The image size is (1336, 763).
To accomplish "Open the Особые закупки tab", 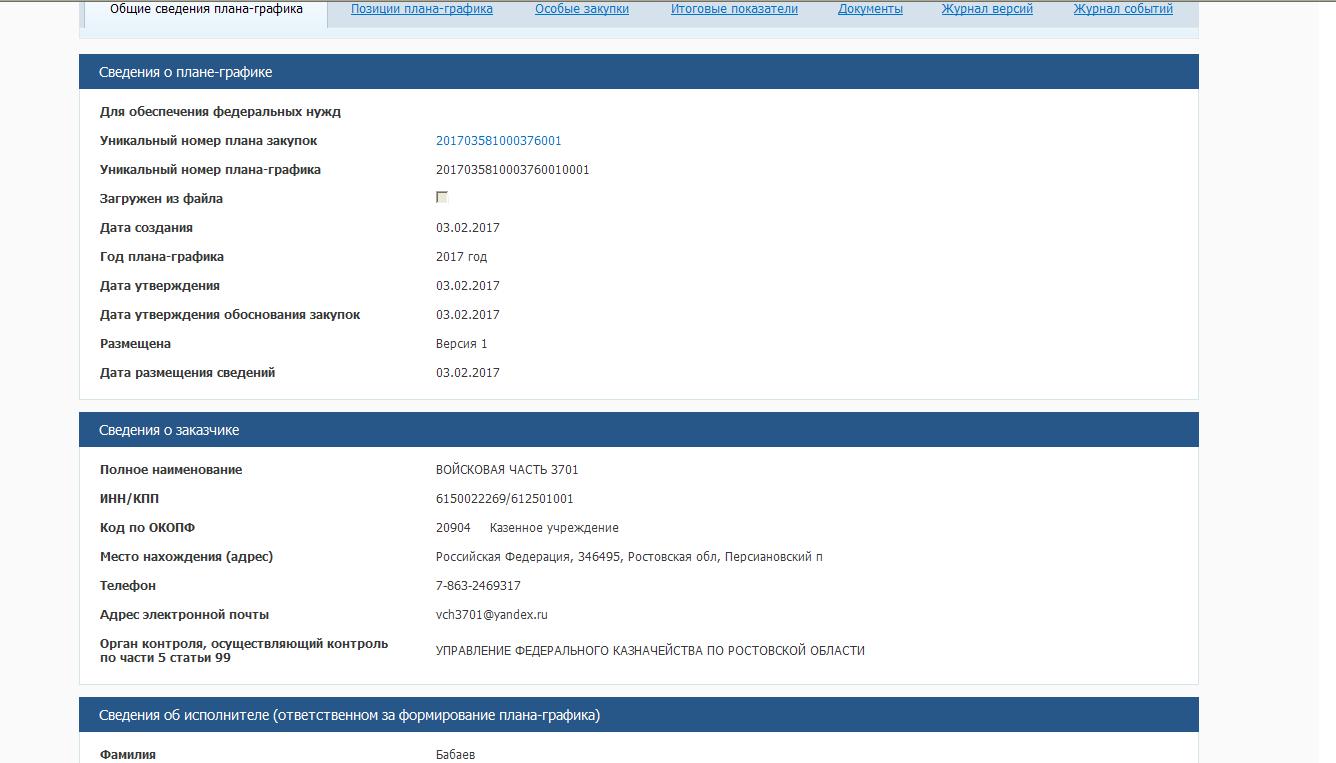I will click(x=581, y=9).
